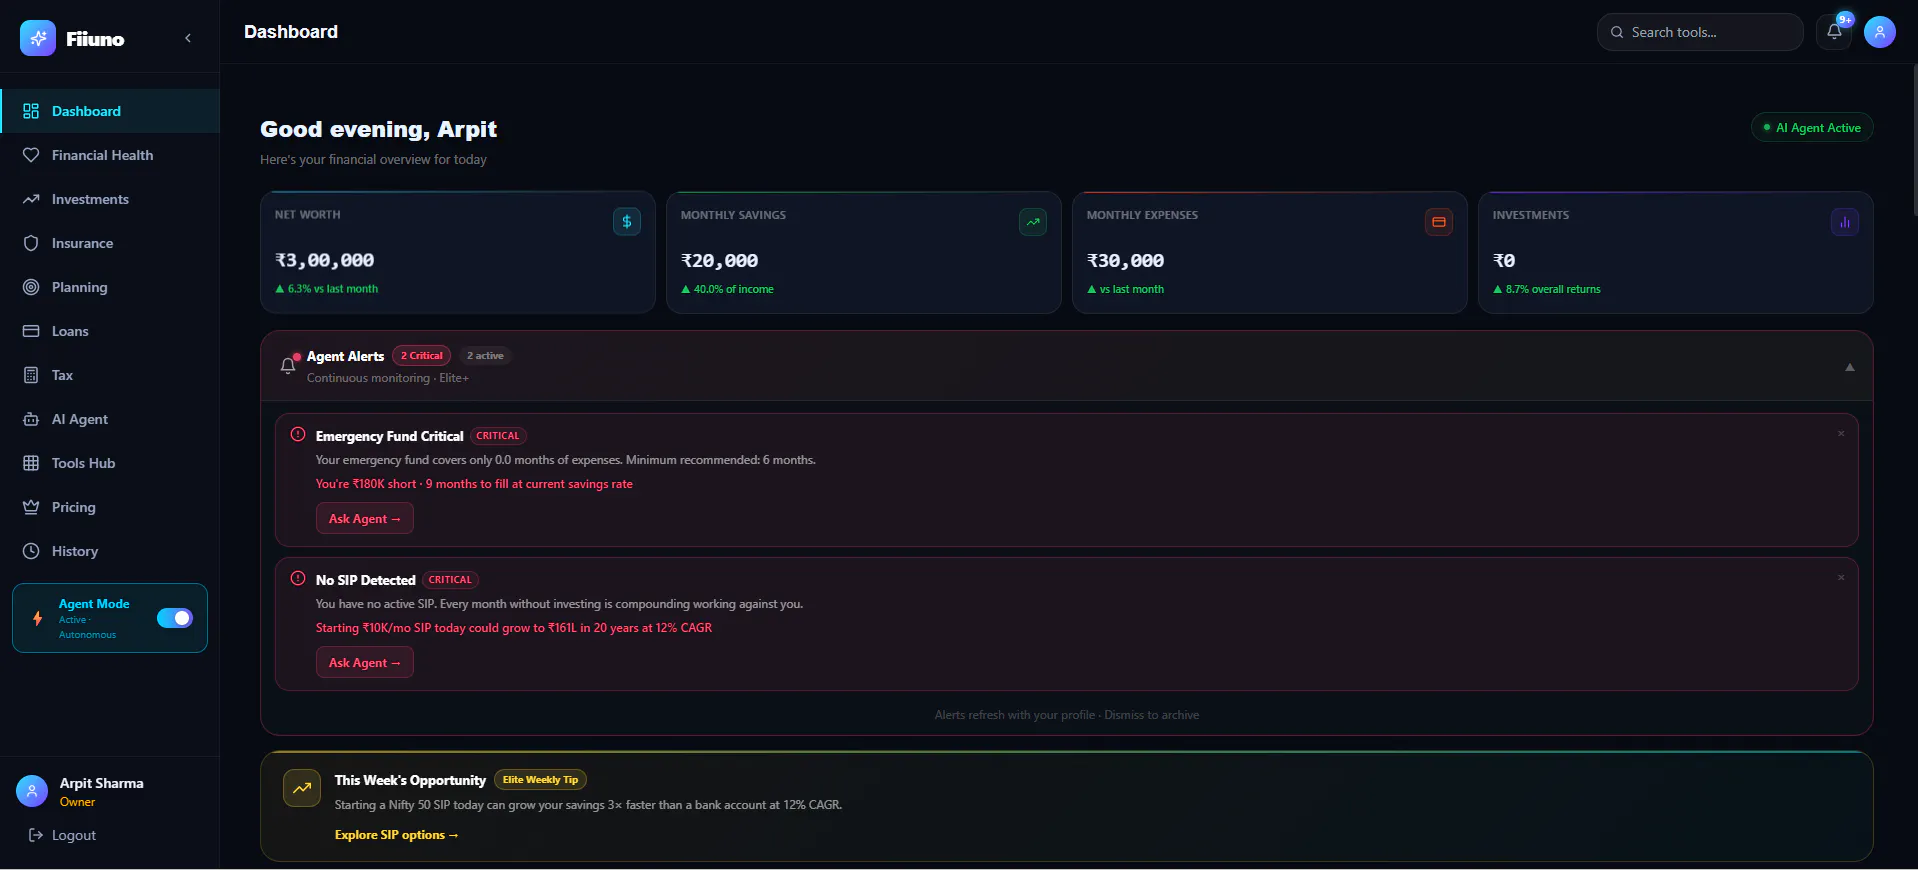
Task: Click the Monthly Savings value ₹20,000
Action: click(x=720, y=261)
